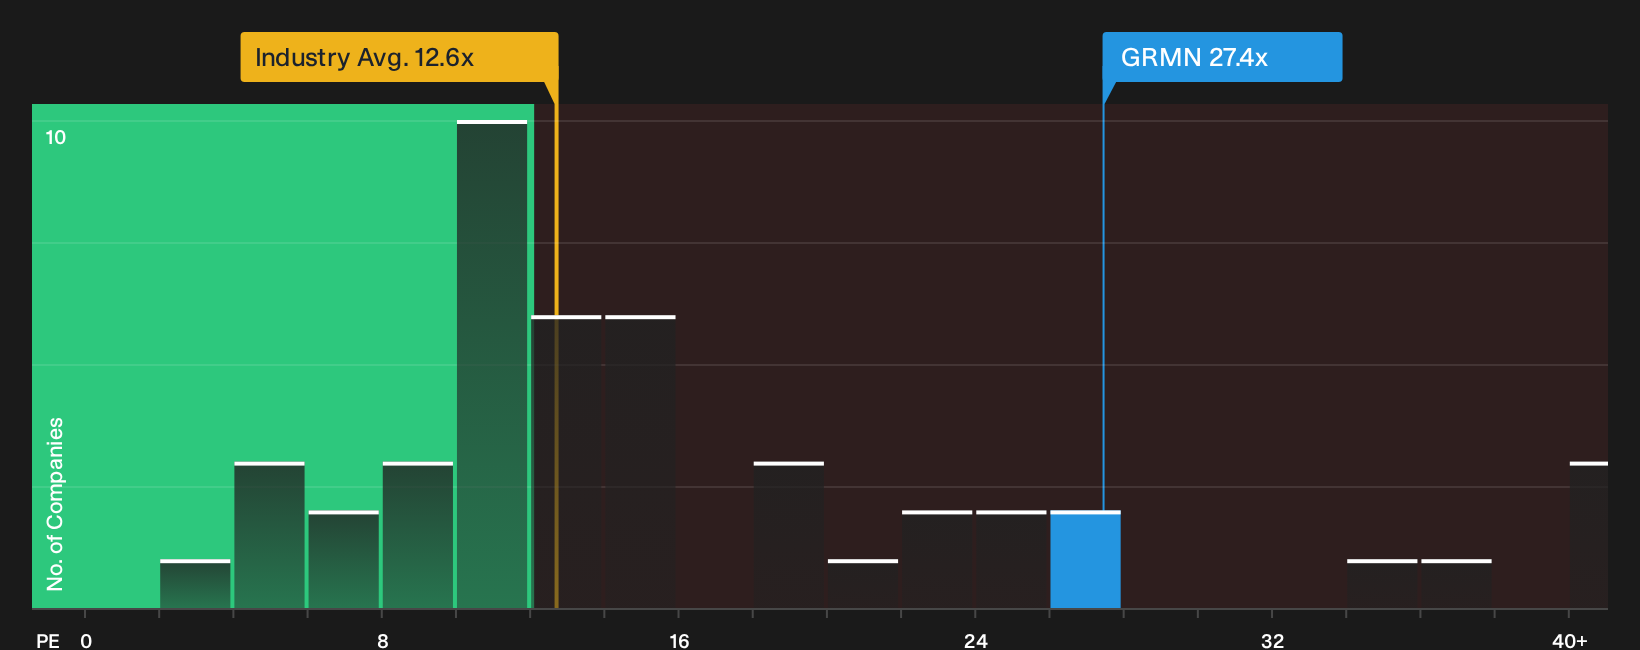
Task: Click the '24' x-axis tick label
Action: pos(976,640)
